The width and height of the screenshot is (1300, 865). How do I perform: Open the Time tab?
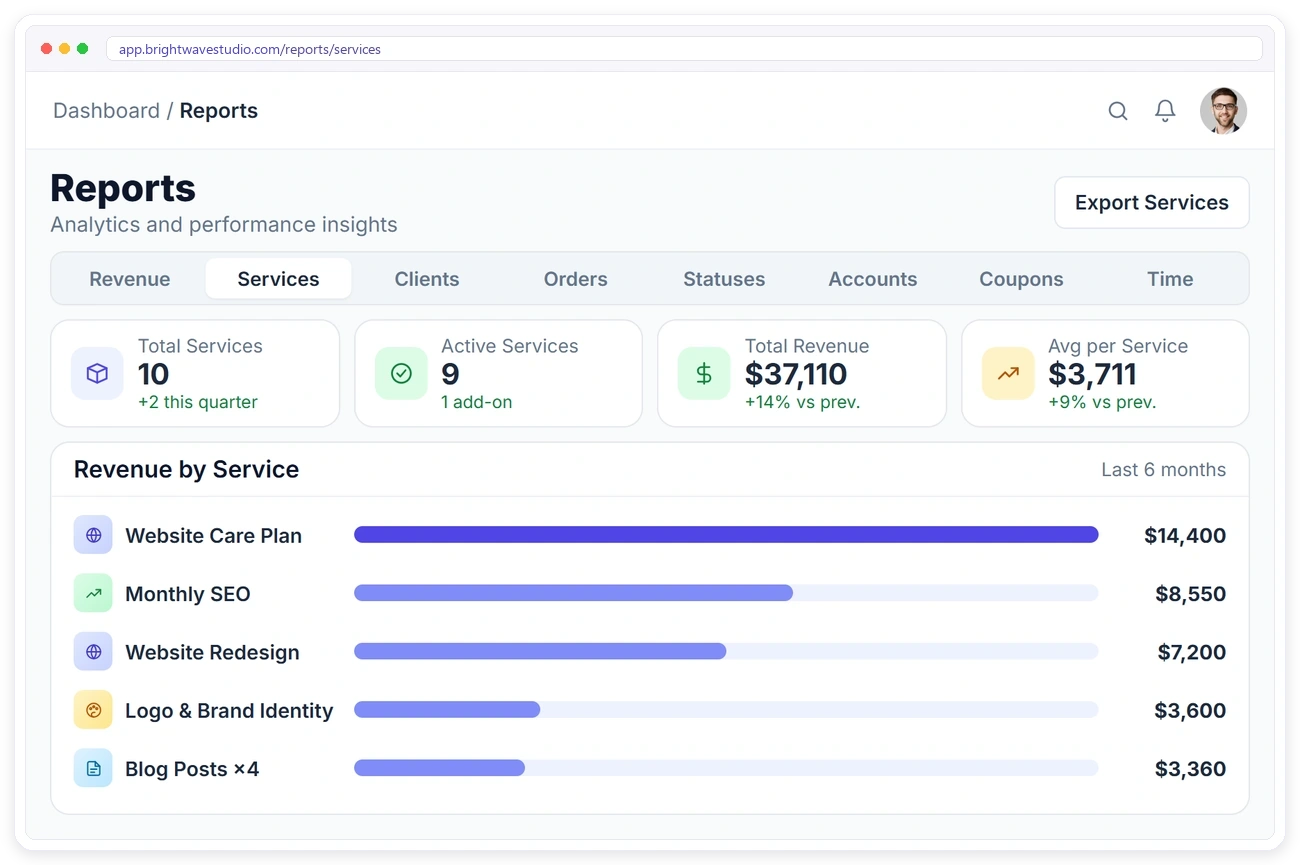coord(1170,279)
